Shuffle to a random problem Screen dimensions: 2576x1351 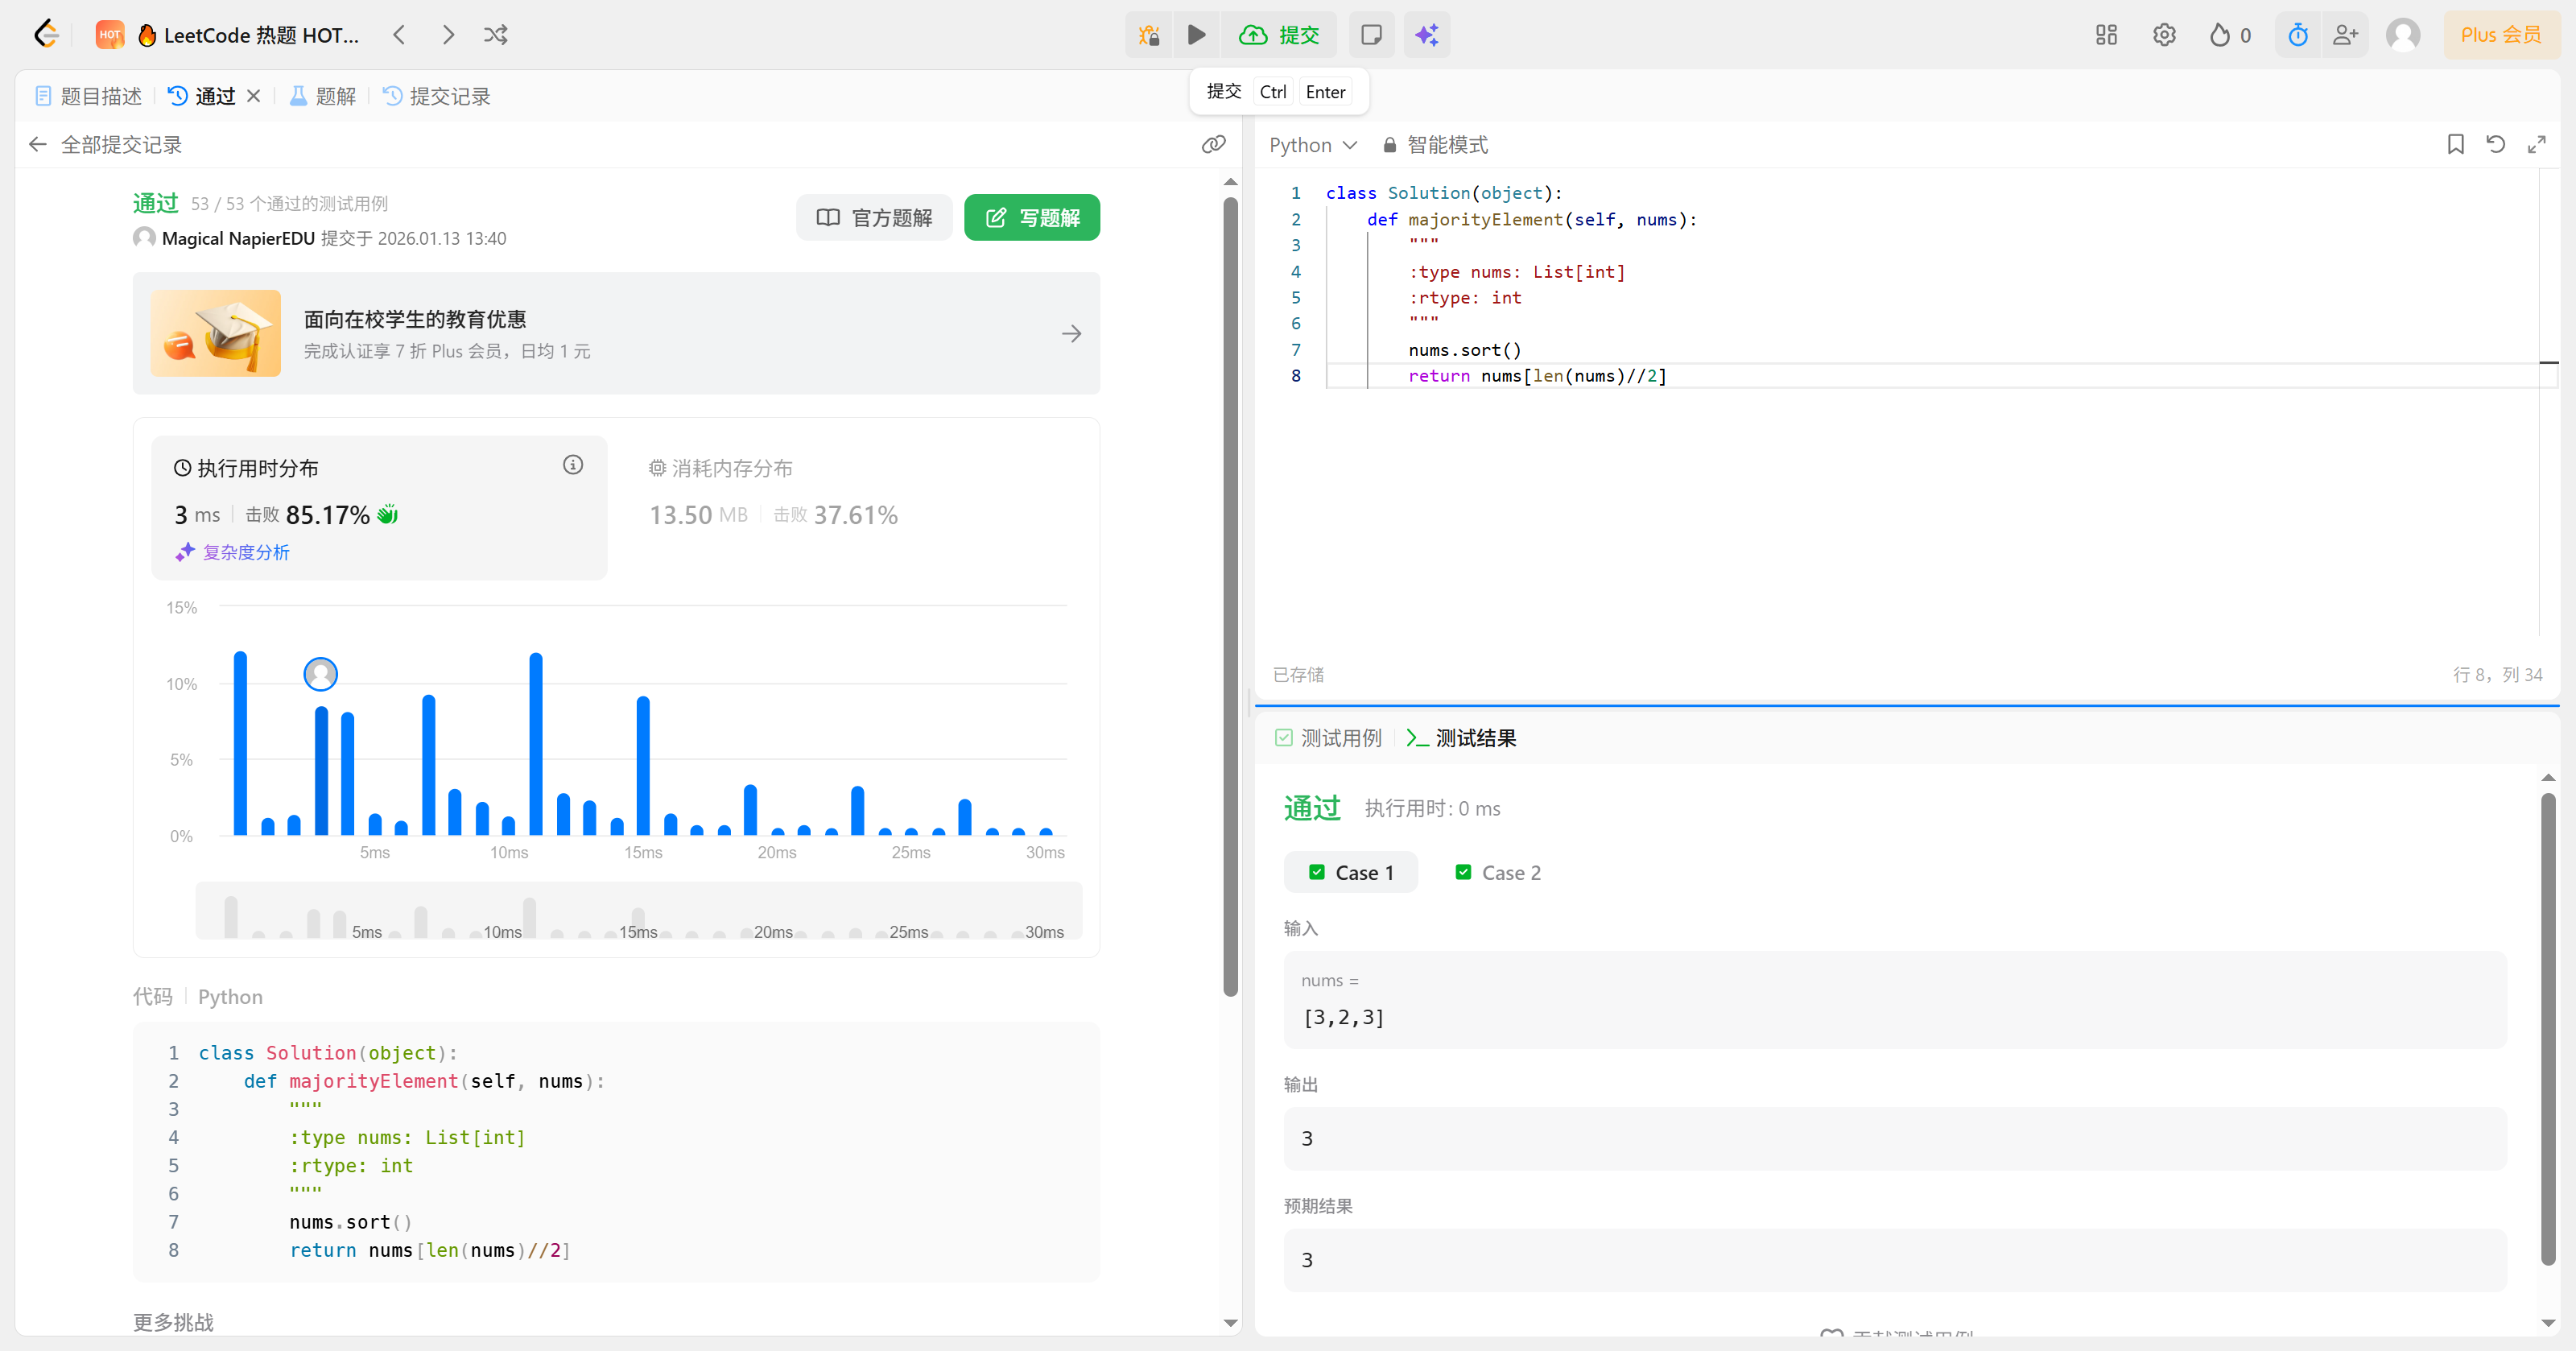click(496, 35)
